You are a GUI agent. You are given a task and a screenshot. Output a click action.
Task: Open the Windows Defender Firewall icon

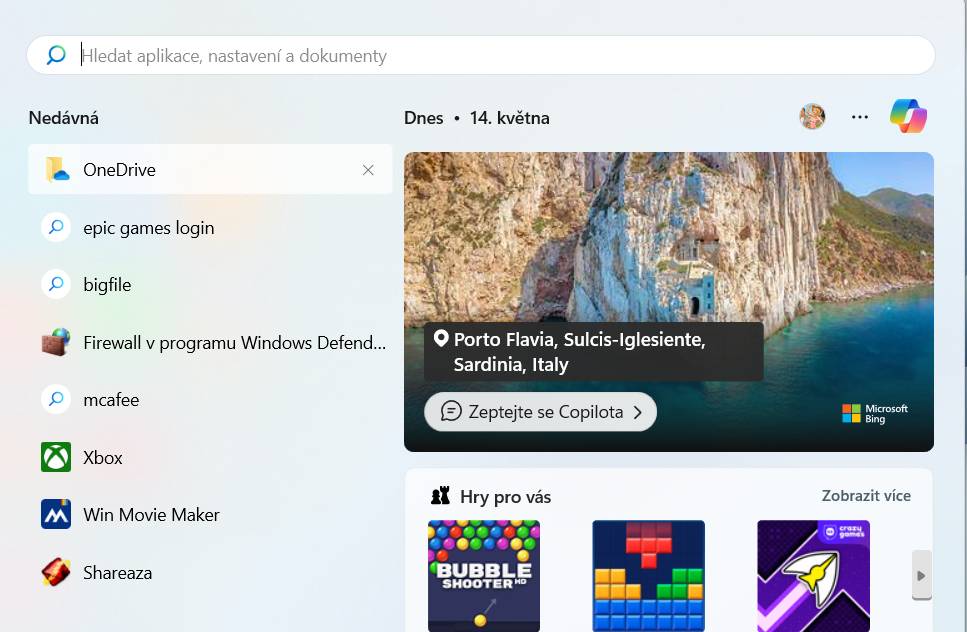[x=56, y=342]
